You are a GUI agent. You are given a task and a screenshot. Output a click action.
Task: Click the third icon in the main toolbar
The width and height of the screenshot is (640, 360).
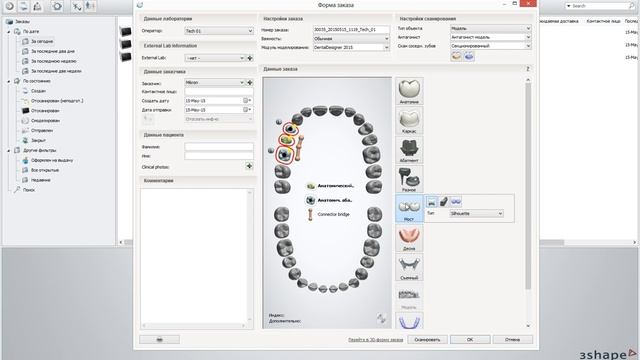point(37,6)
